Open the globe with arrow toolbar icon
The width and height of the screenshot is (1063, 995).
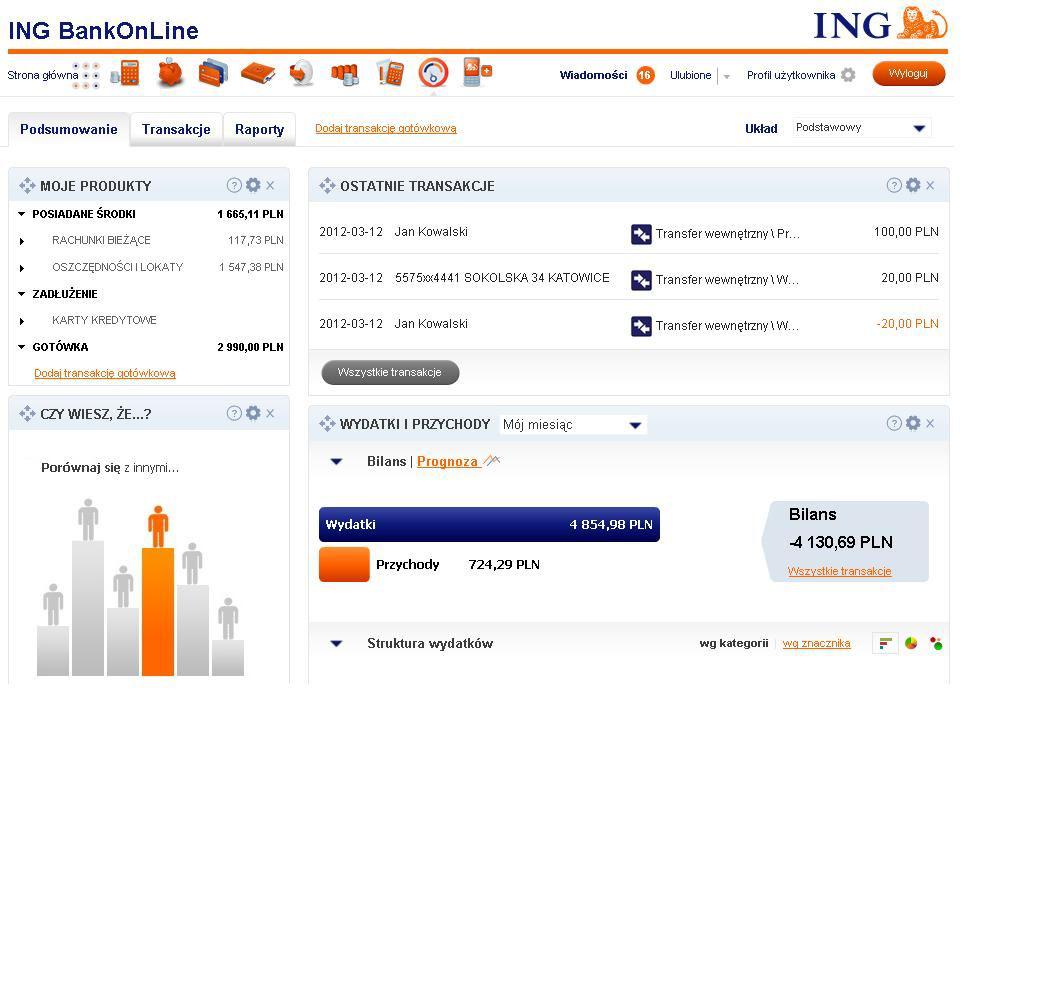pyautogui.click(x=302, y=73)
